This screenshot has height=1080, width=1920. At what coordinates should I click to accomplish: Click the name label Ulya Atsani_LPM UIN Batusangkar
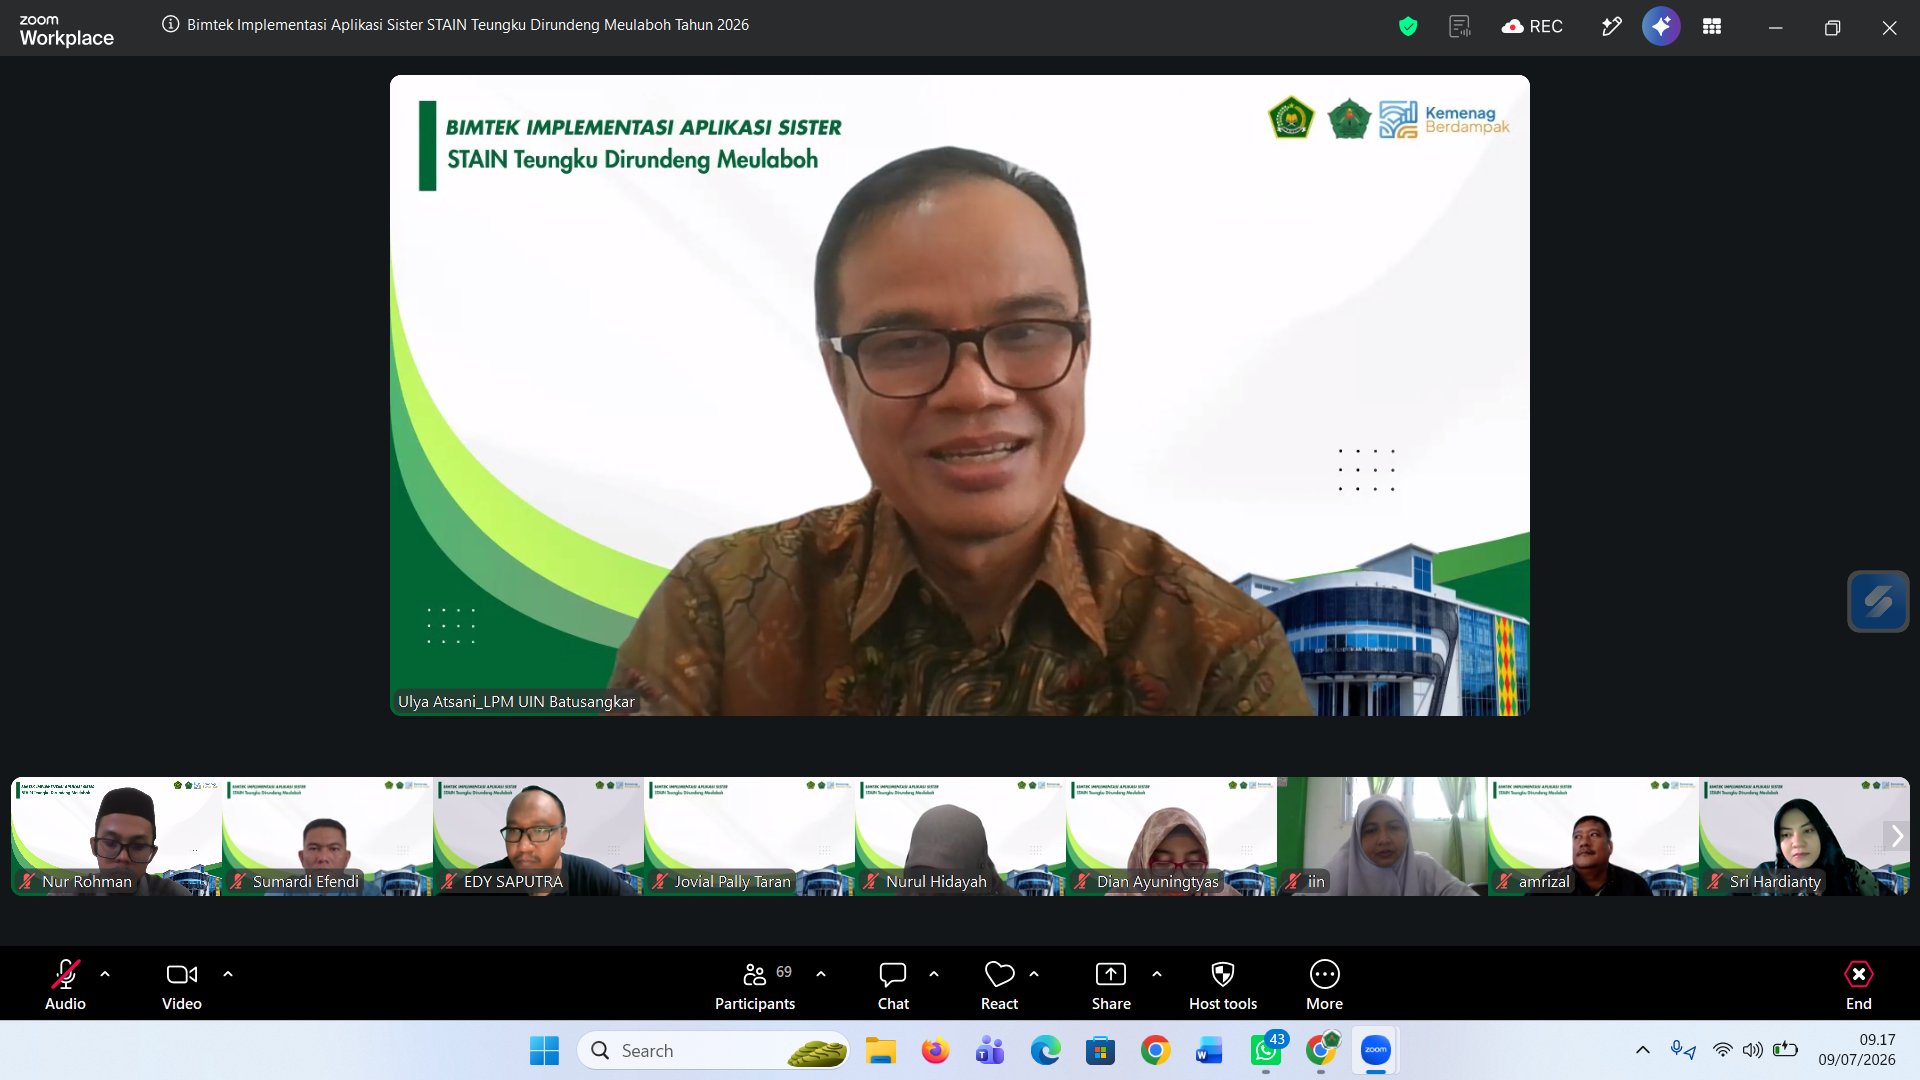tap(516, 702)
